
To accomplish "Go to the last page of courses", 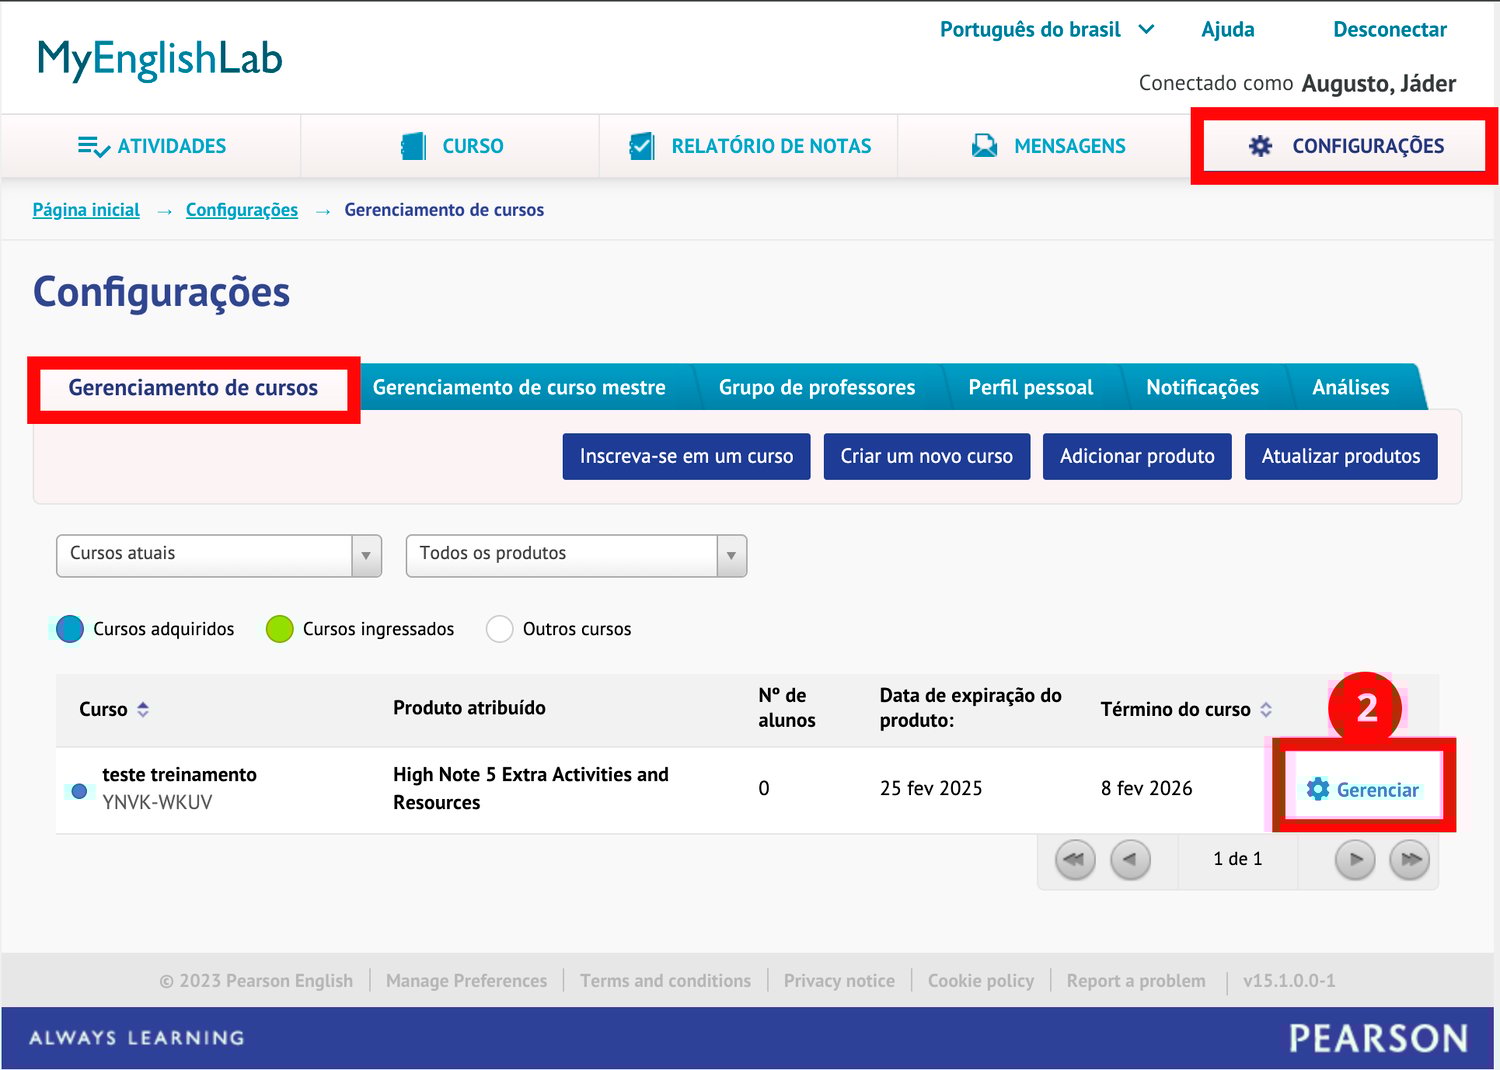I will click(x=1410, y=859).
